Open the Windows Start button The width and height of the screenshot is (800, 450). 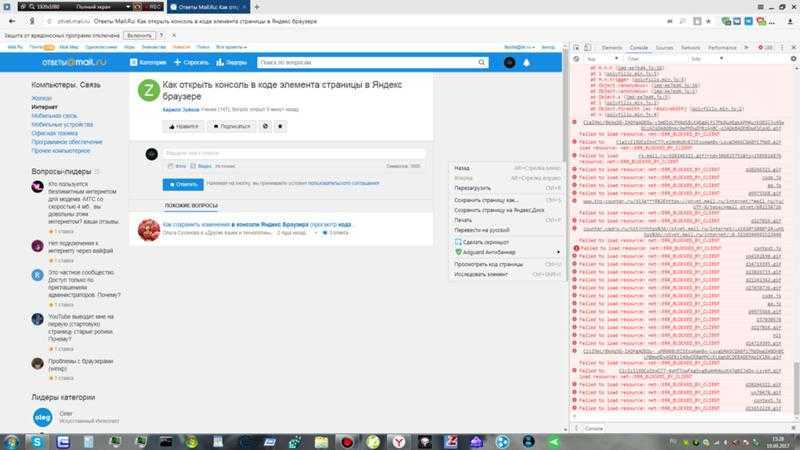pyautogui.click(x=11, y=442)
